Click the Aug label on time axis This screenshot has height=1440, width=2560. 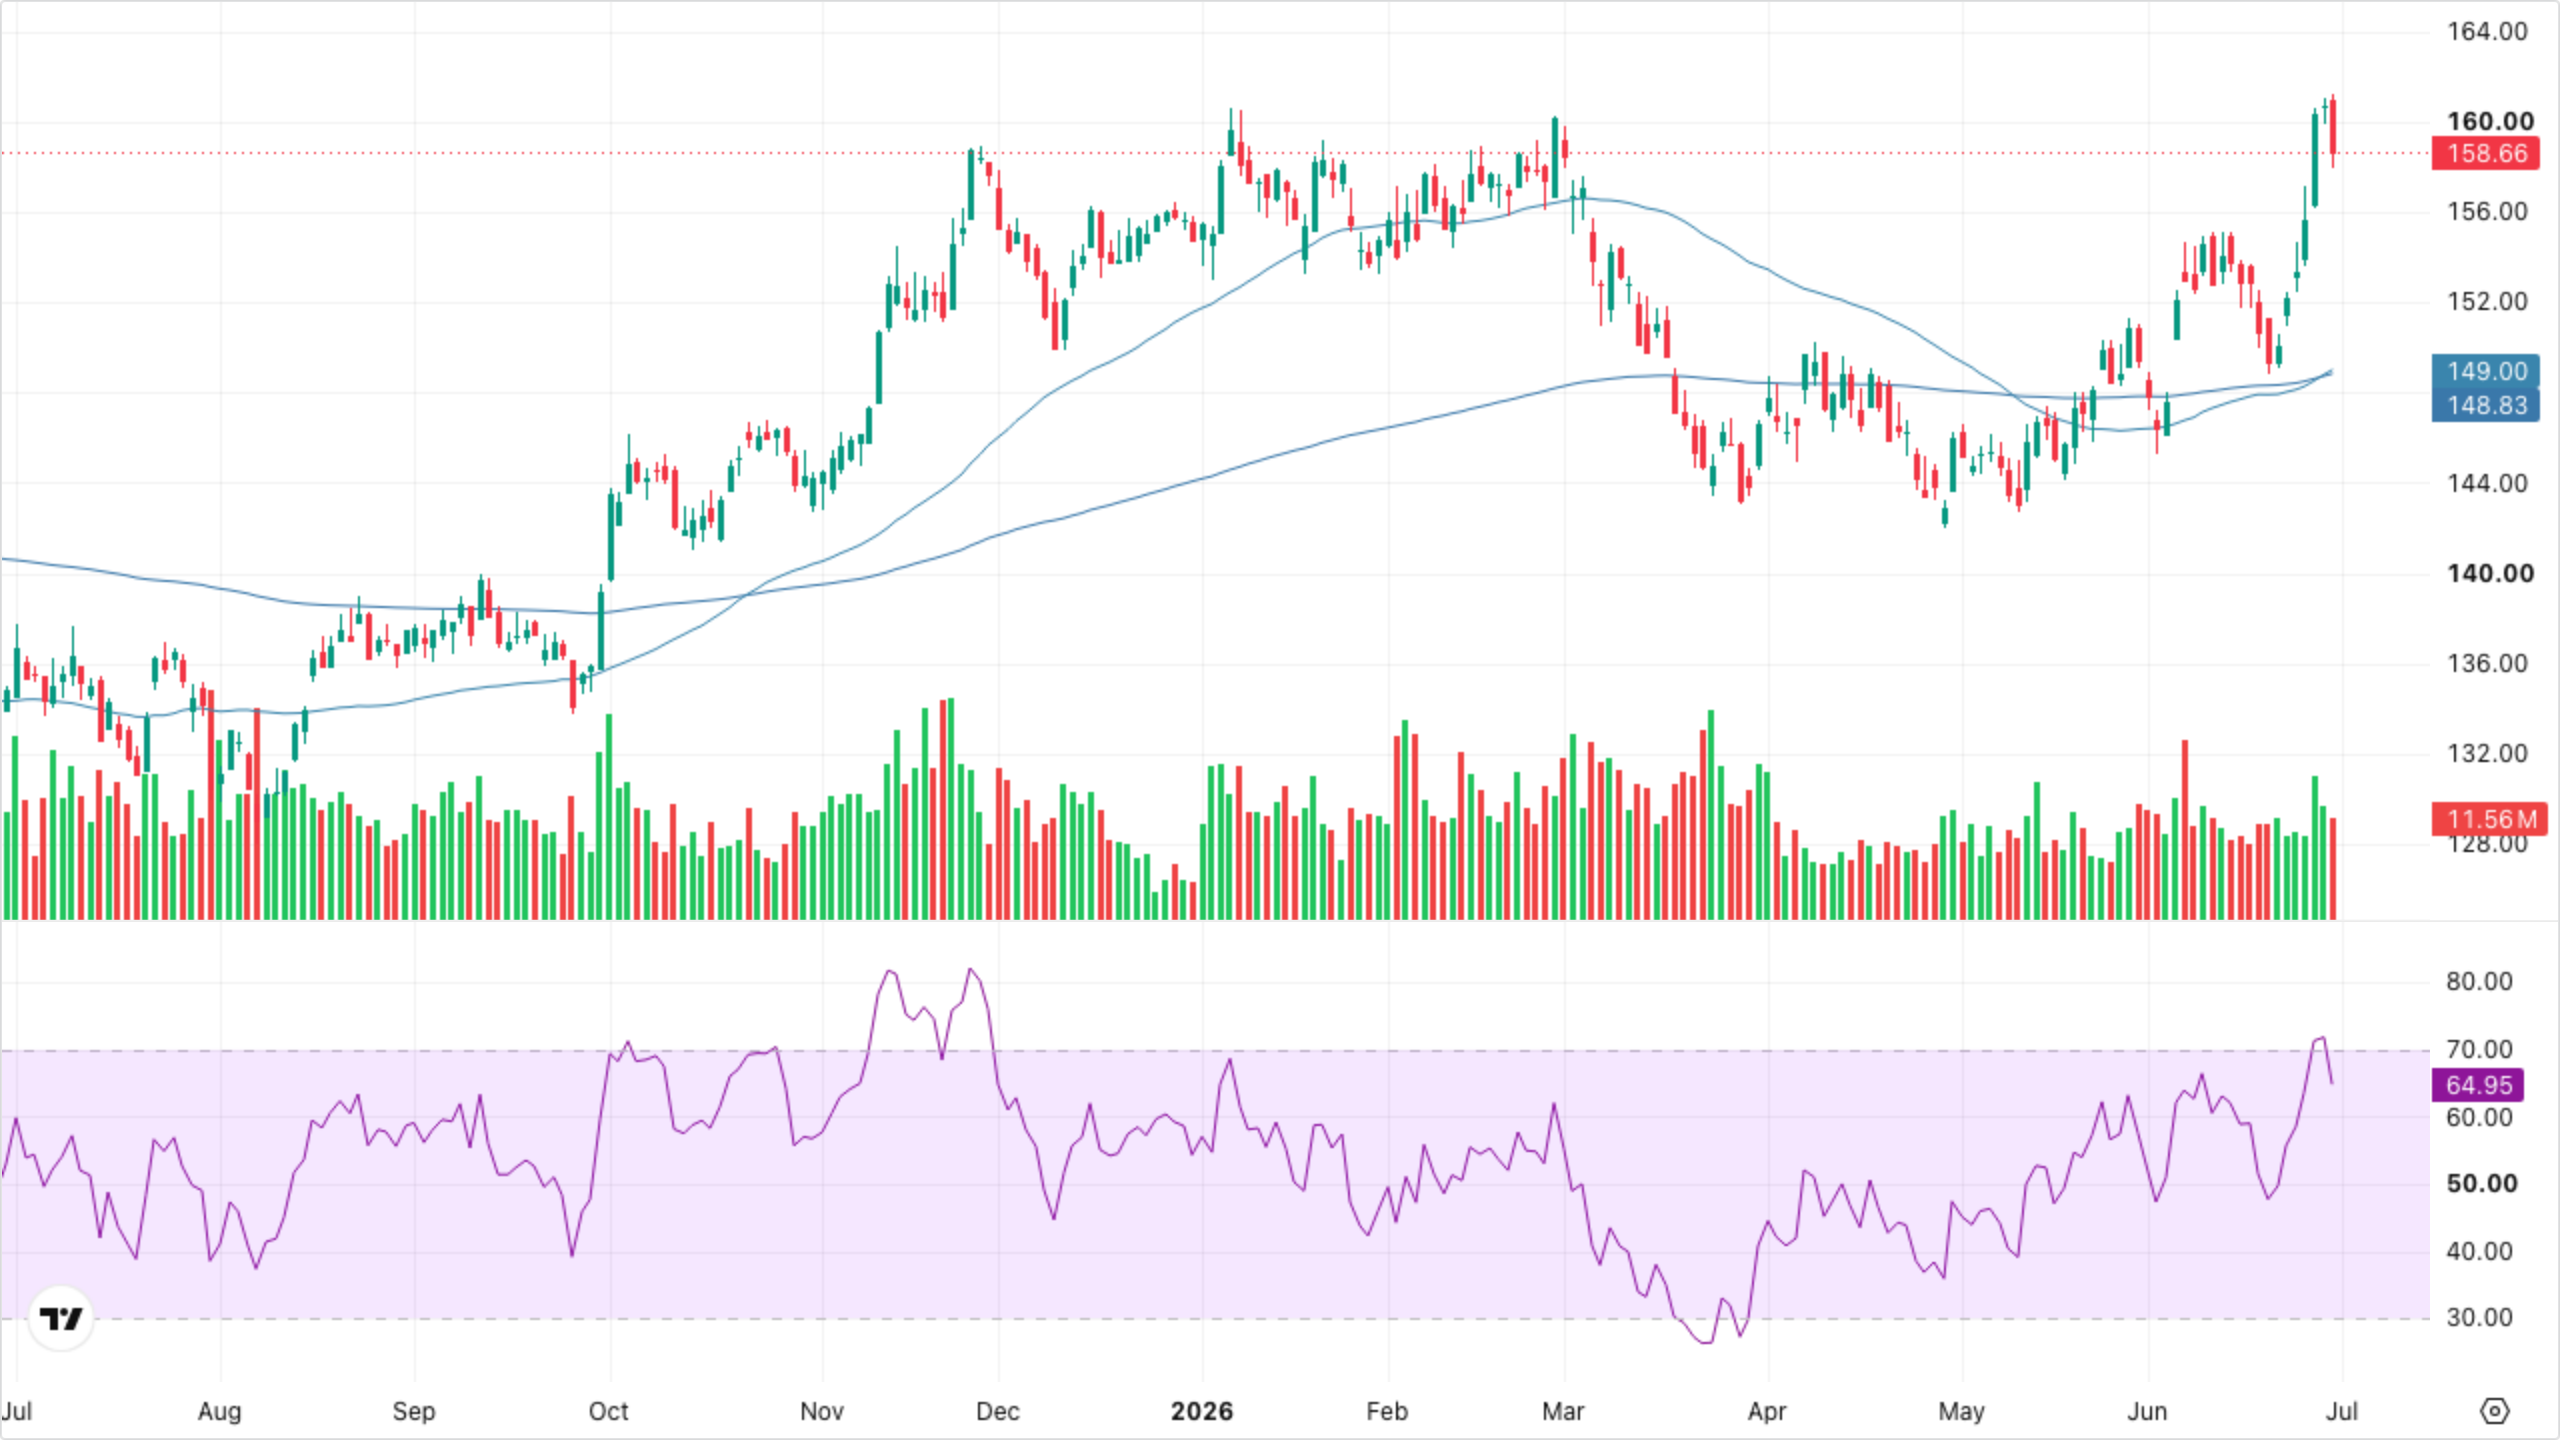click(219, 1411)
